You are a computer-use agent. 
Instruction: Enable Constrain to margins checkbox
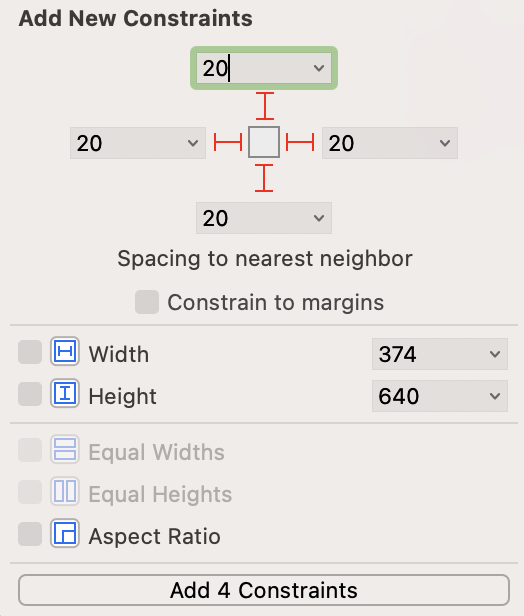147,302
